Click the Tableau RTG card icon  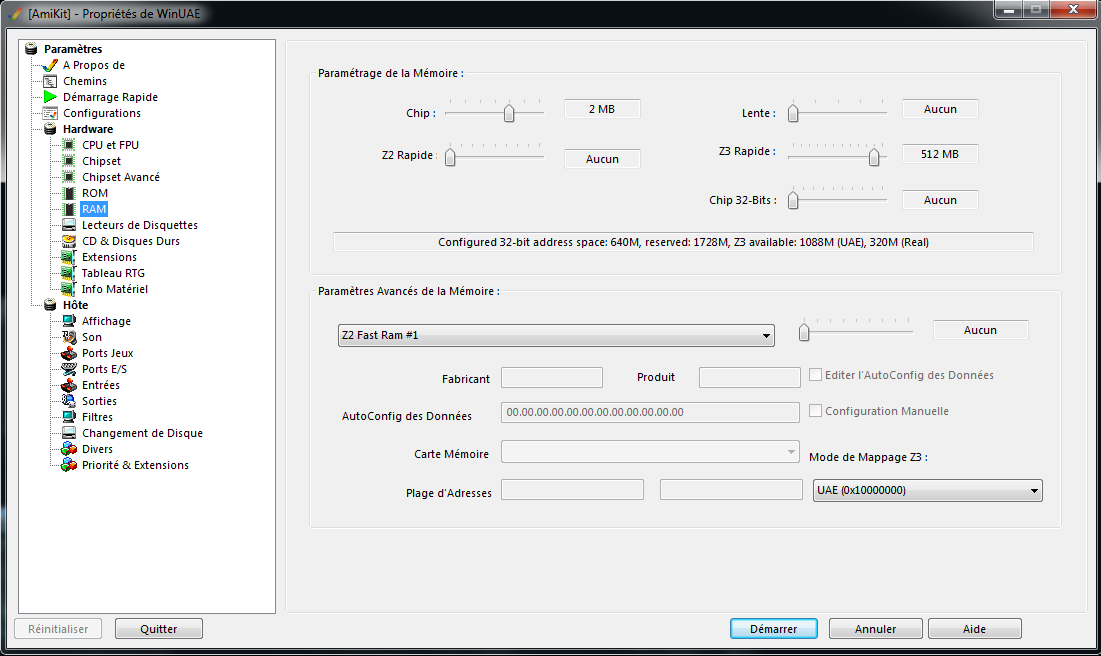click(69, 273)
